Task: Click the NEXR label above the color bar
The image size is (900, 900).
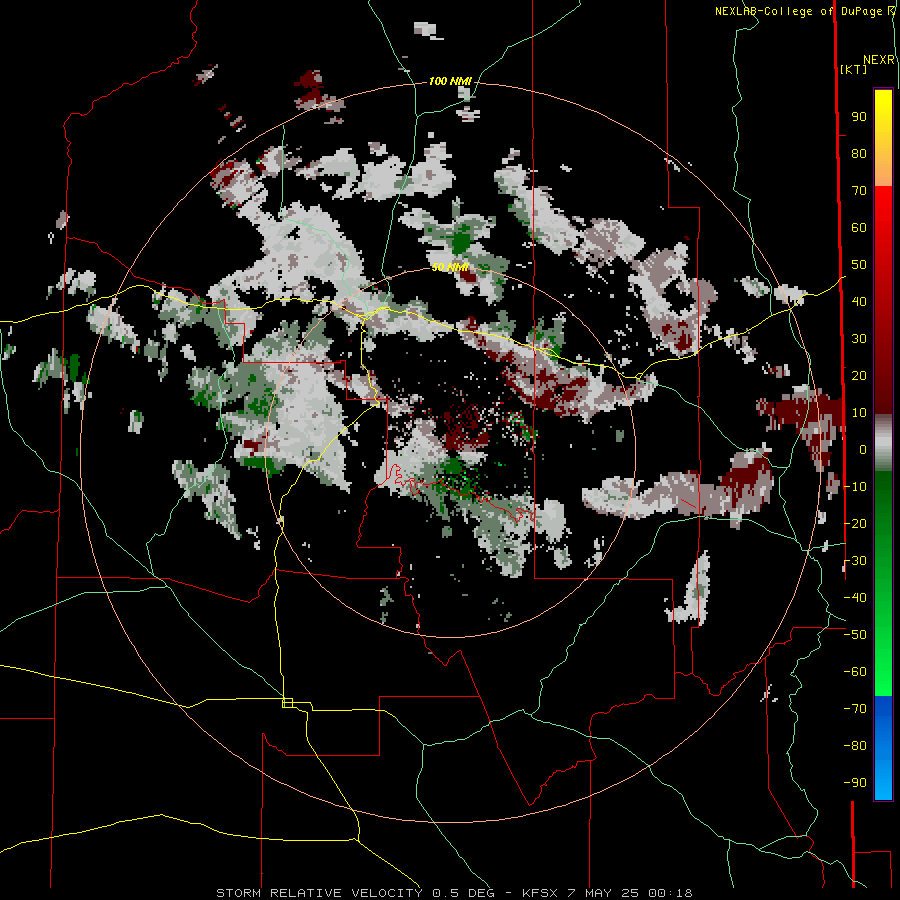Action: click(x=879, y=60)
